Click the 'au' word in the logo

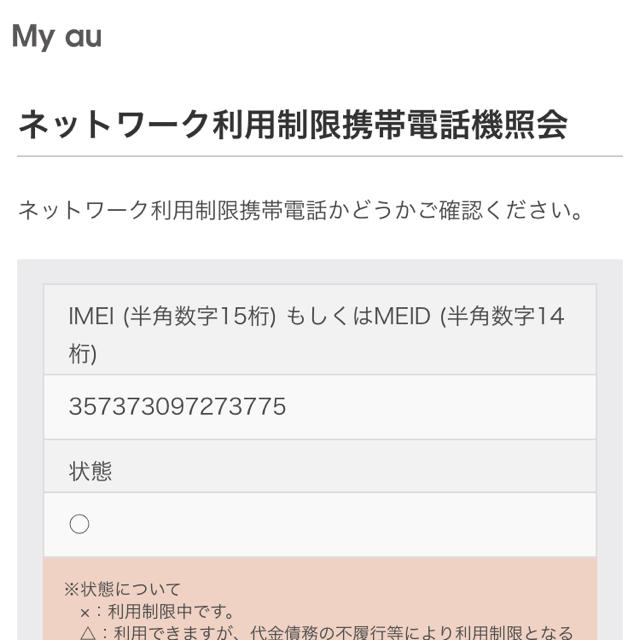coord(84,37)
